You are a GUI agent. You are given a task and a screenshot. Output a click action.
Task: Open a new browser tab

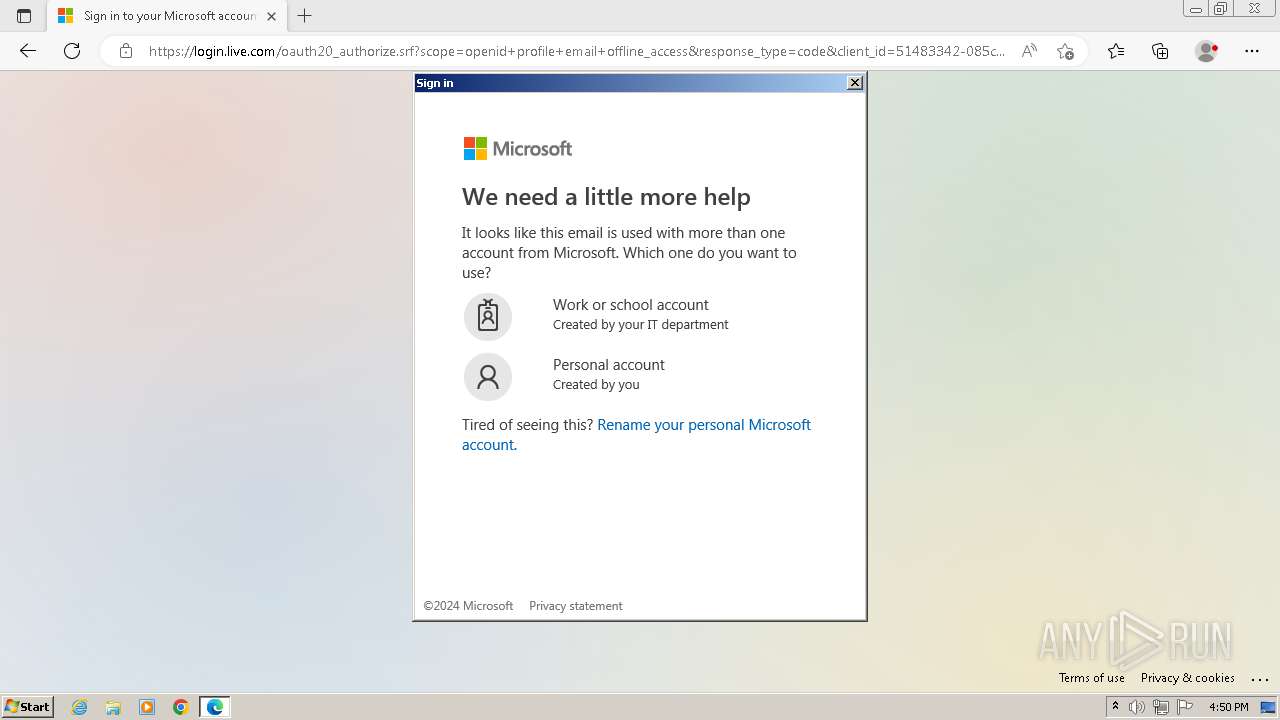tap(305, 16)
